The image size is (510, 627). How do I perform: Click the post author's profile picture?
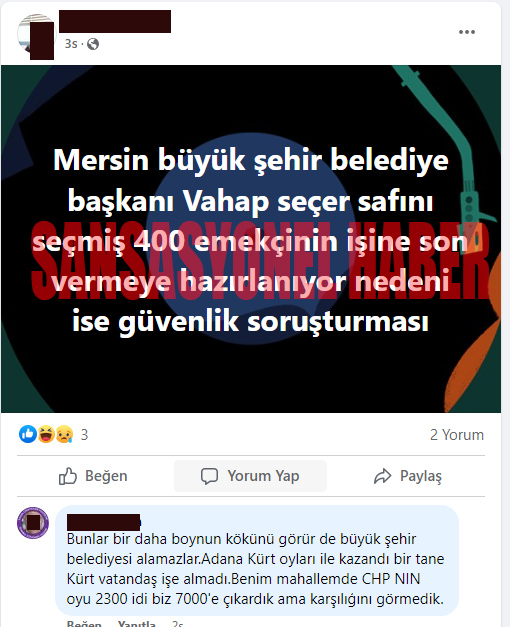pyautogui.click(x=36, y=36)
